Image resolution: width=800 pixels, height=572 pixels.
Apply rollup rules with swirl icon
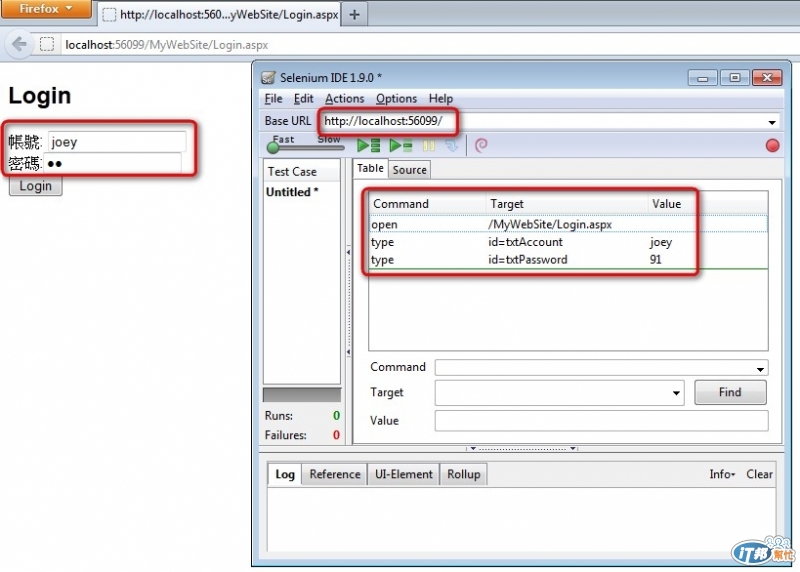(x=481, y=146)
